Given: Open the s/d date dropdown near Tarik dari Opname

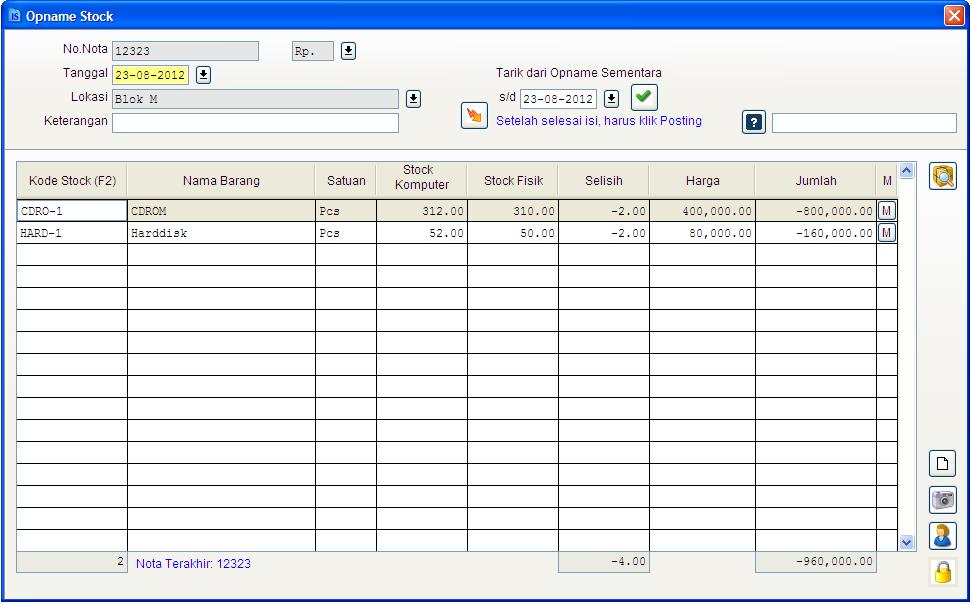Looking at the screenshot, I should [x=610, y=98].
